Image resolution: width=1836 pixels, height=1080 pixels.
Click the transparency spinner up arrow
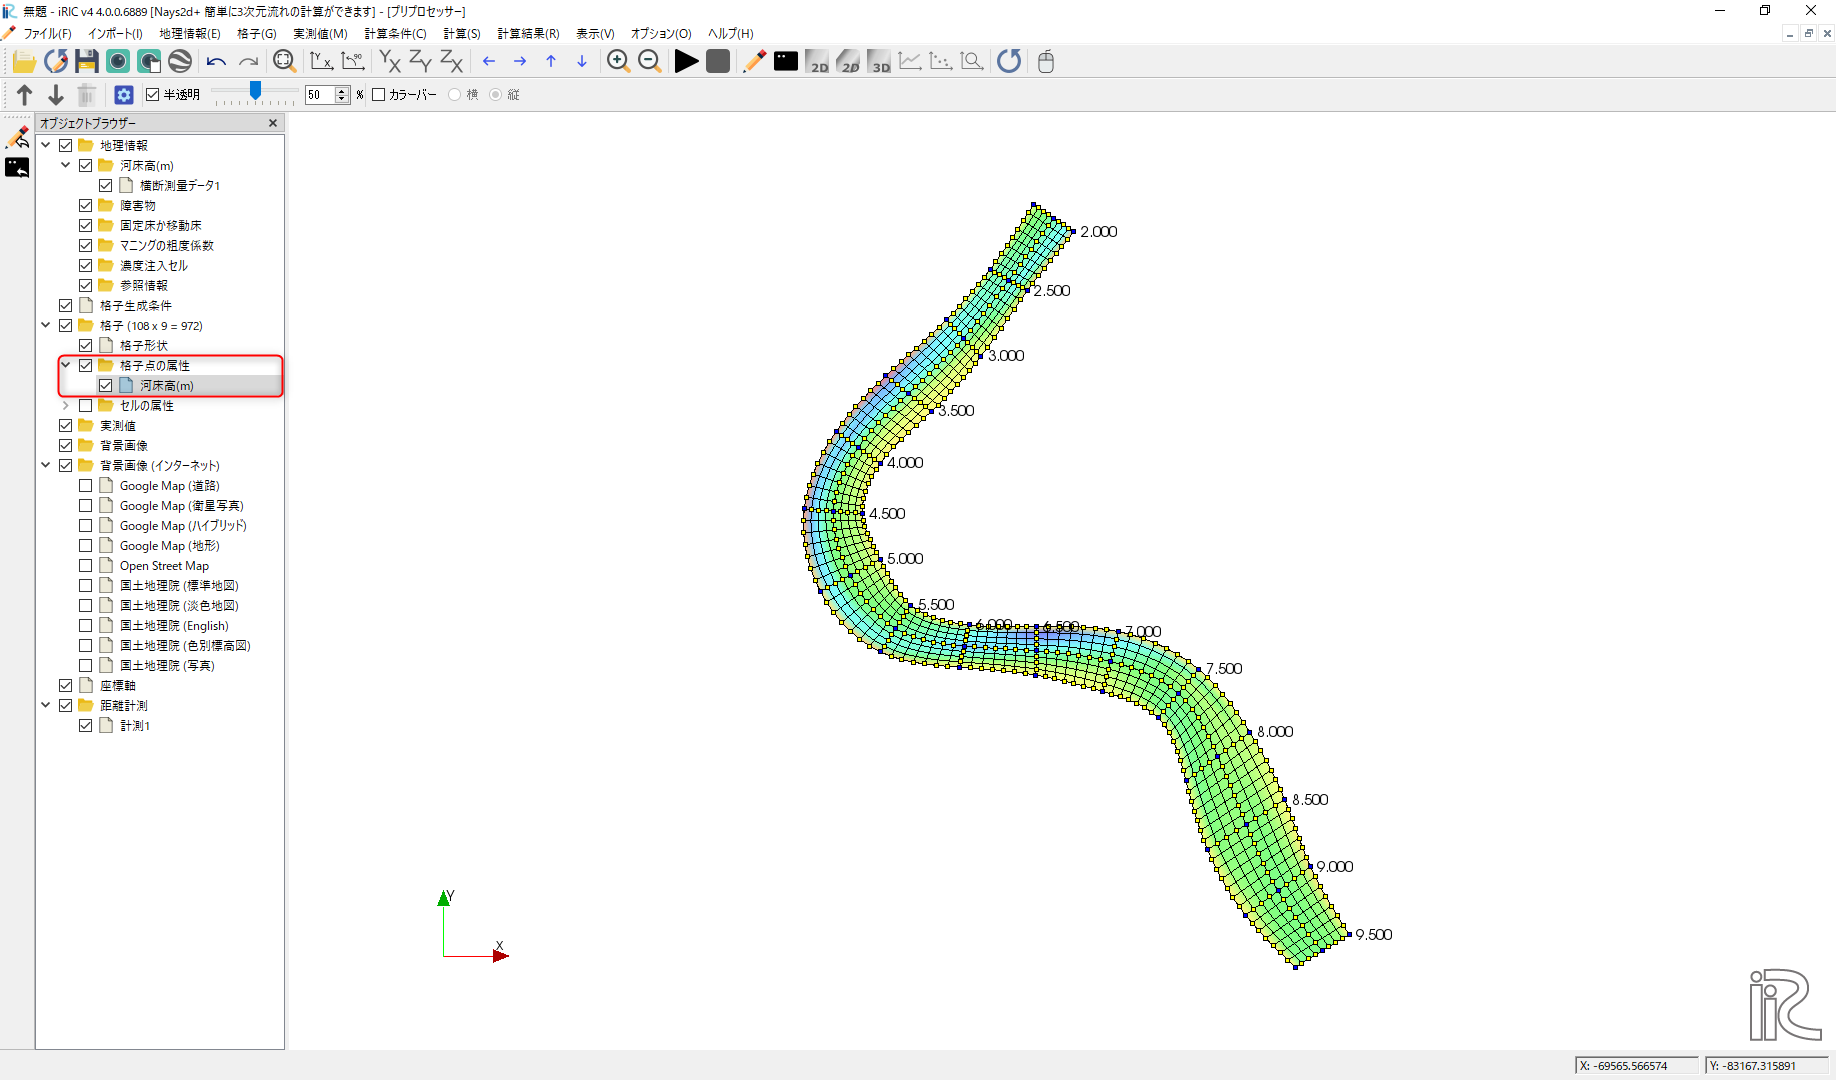342,90
